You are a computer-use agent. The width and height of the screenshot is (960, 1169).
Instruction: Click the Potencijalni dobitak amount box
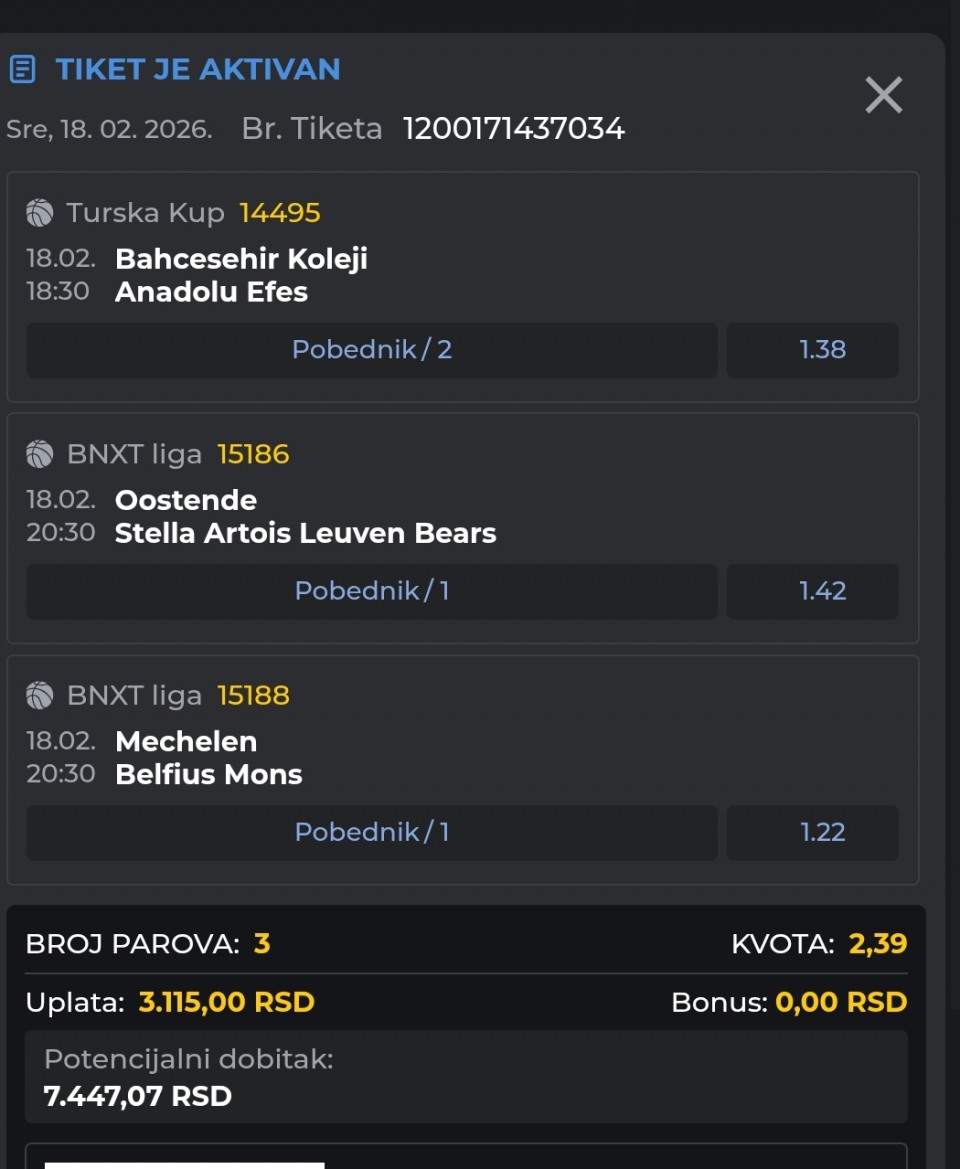click(x=466, y=1078)
